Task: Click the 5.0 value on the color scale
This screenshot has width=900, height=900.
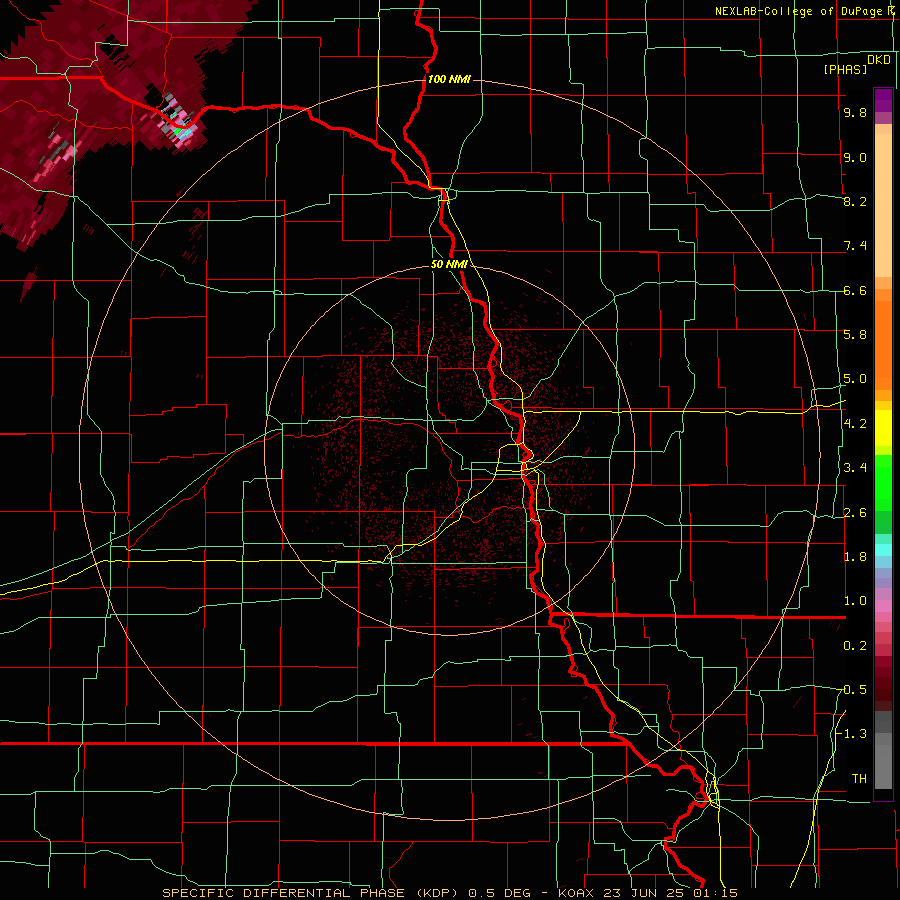Action: pyautogui.click(x=855, y=379)
